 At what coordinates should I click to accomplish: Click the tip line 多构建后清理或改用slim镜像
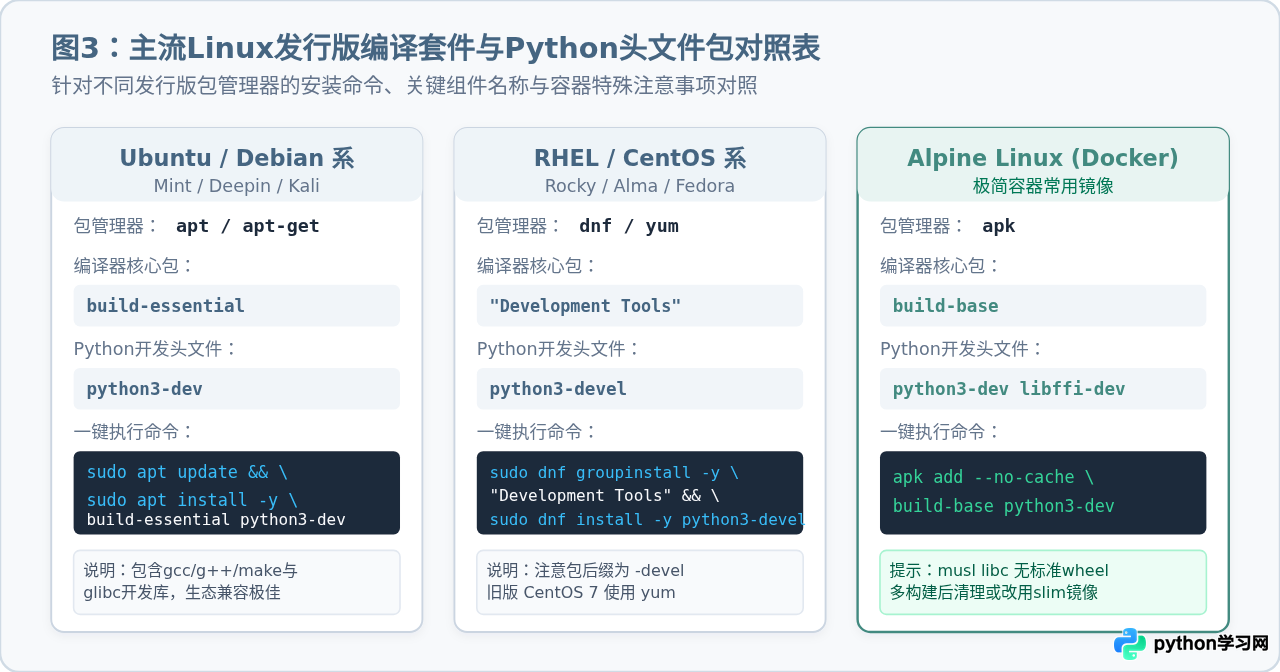click(994, 592)
